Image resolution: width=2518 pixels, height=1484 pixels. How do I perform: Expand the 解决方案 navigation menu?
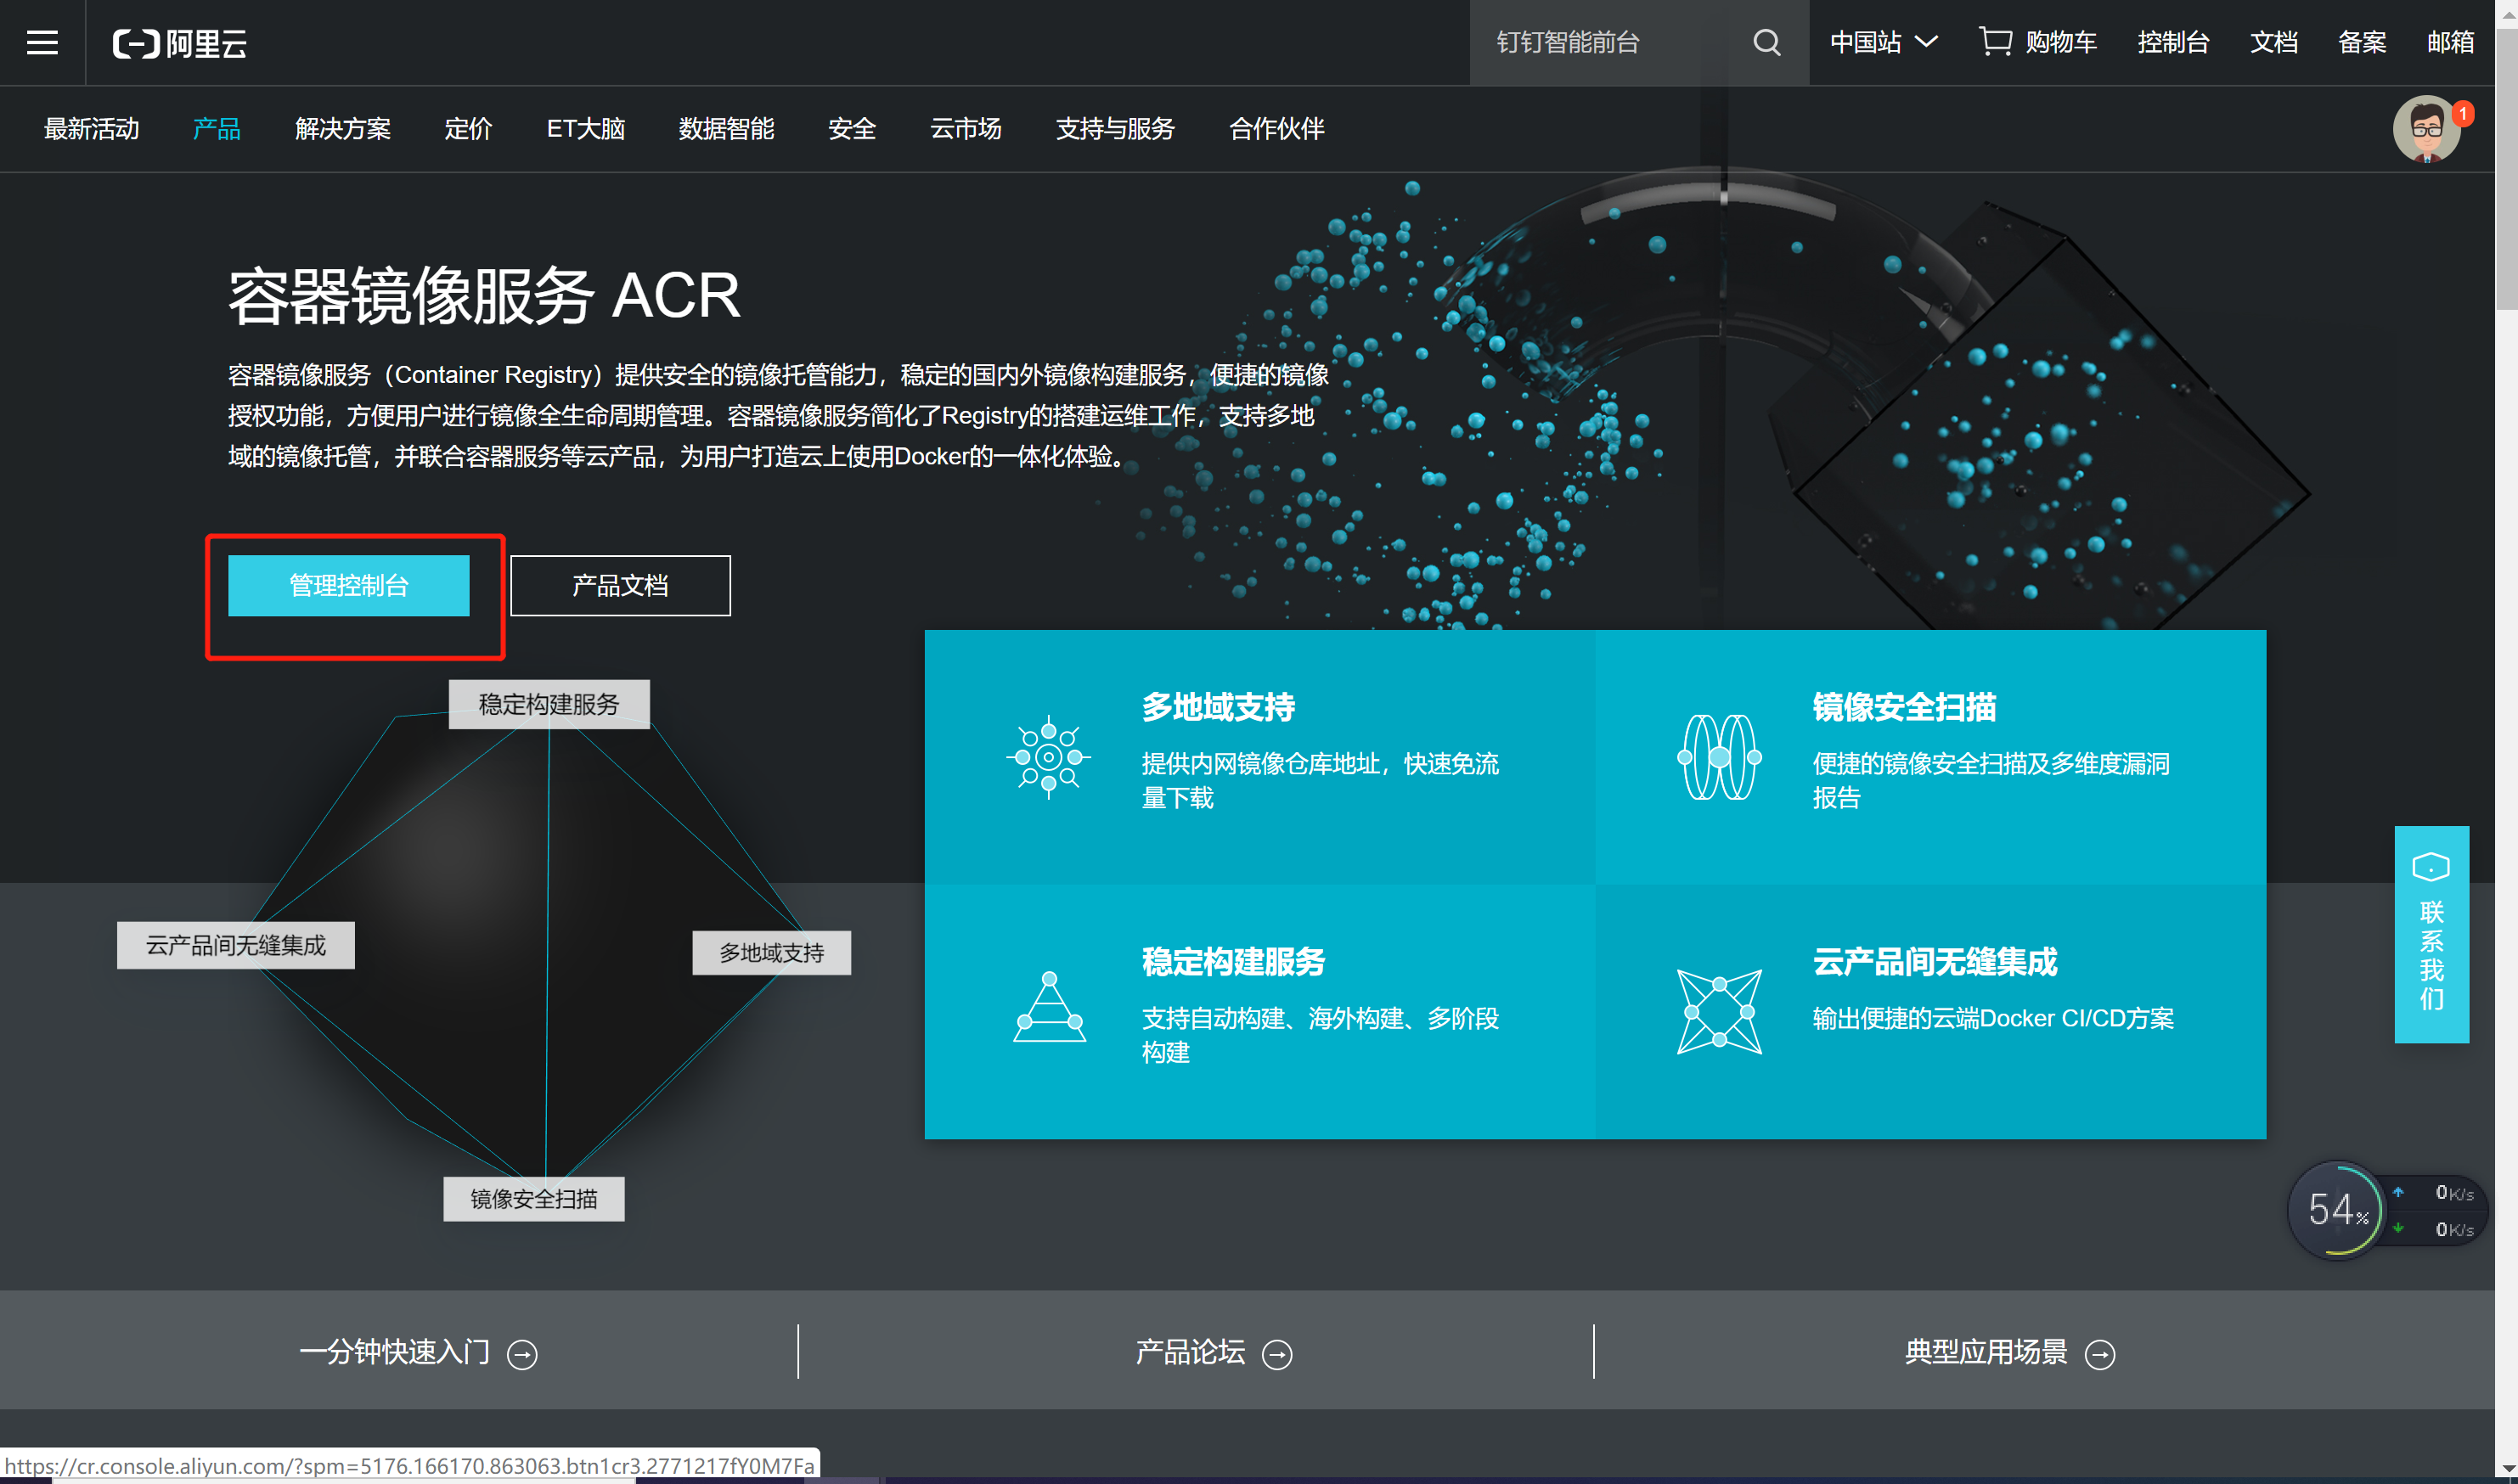tap(342, 129)
